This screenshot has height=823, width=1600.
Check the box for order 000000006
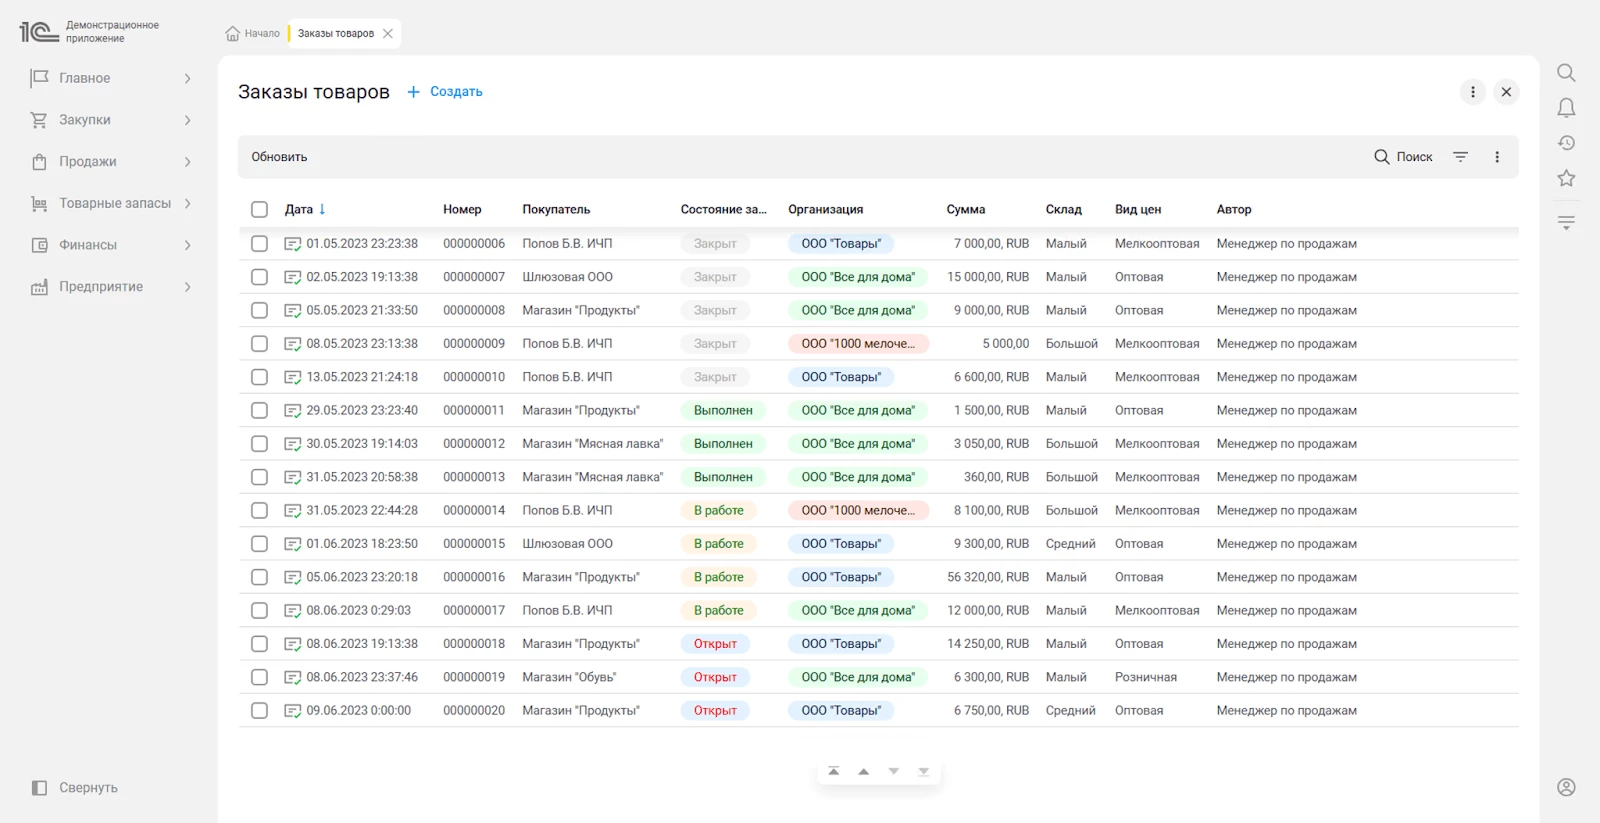pos(259,243)
